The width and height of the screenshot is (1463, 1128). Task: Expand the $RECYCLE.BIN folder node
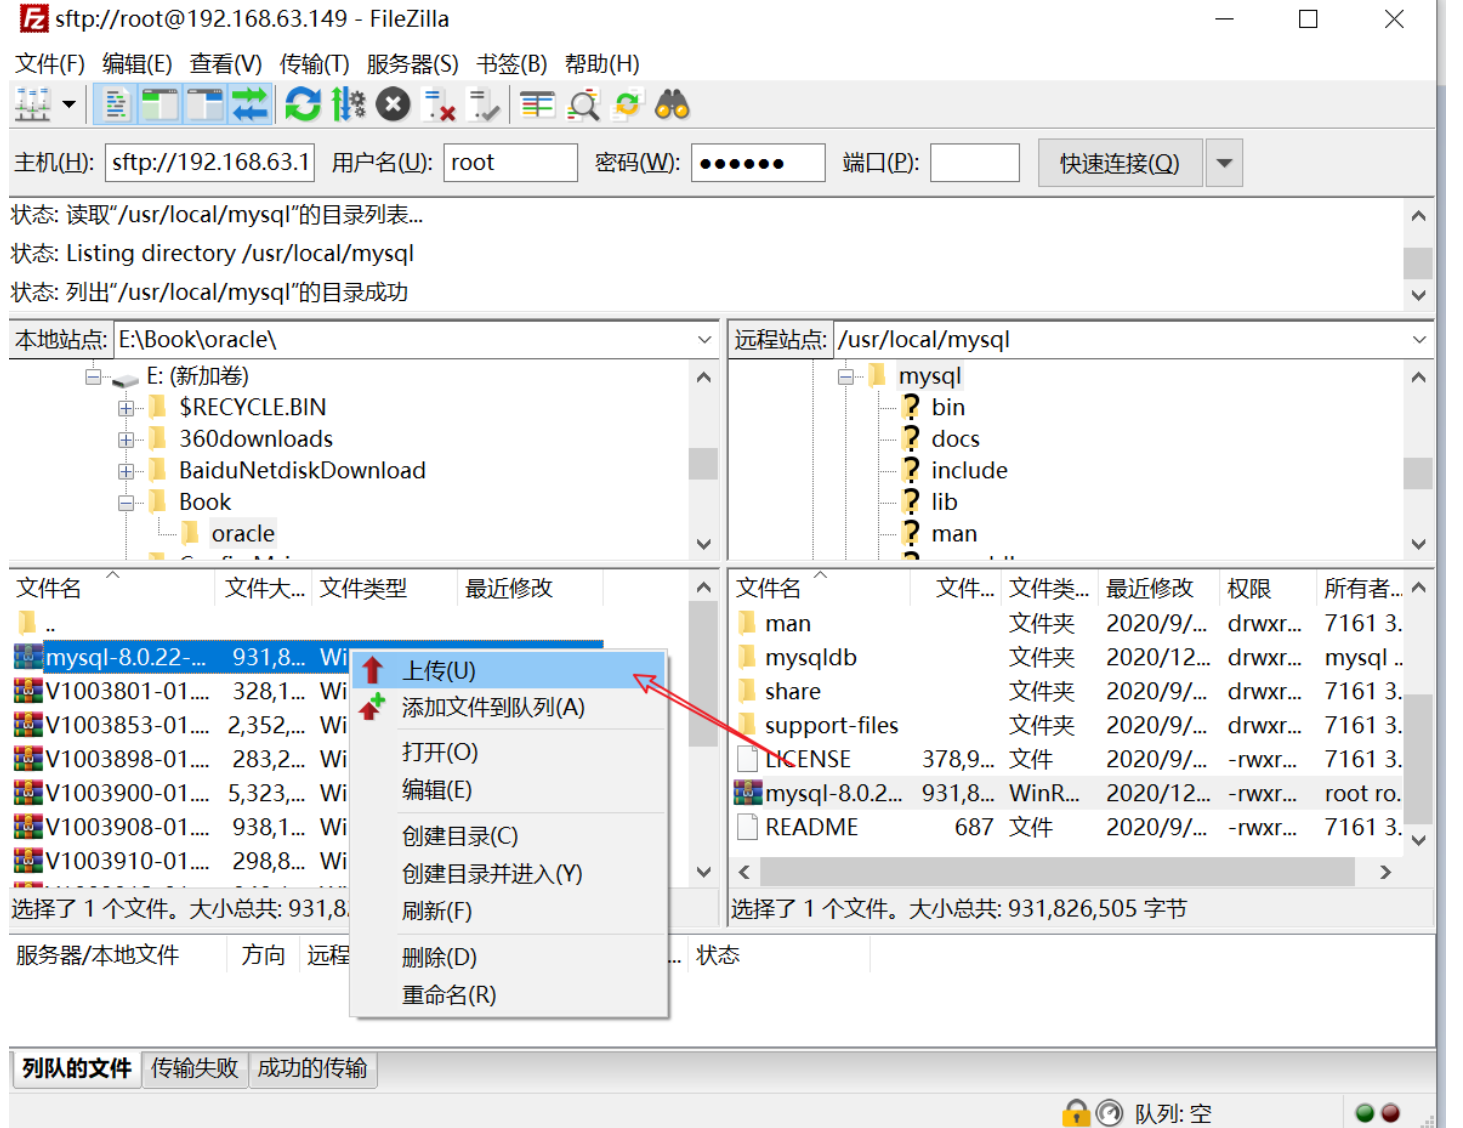[x=126, y=408]
